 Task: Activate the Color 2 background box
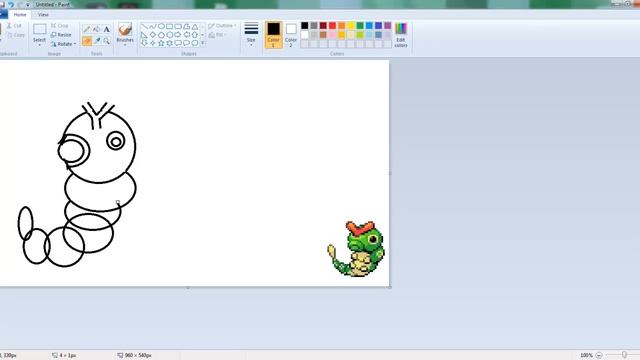point(291,34)
